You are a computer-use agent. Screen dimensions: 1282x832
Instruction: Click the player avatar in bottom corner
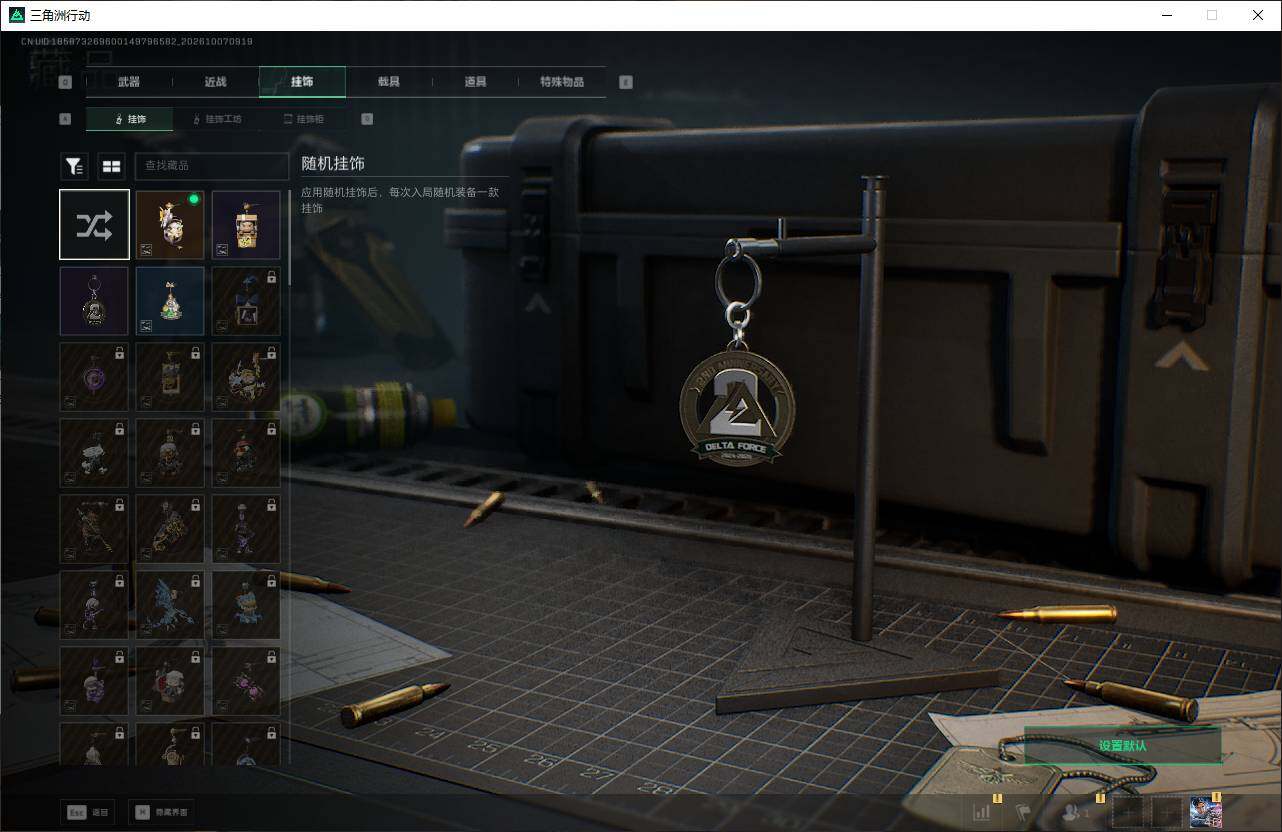pos(1206,813)
